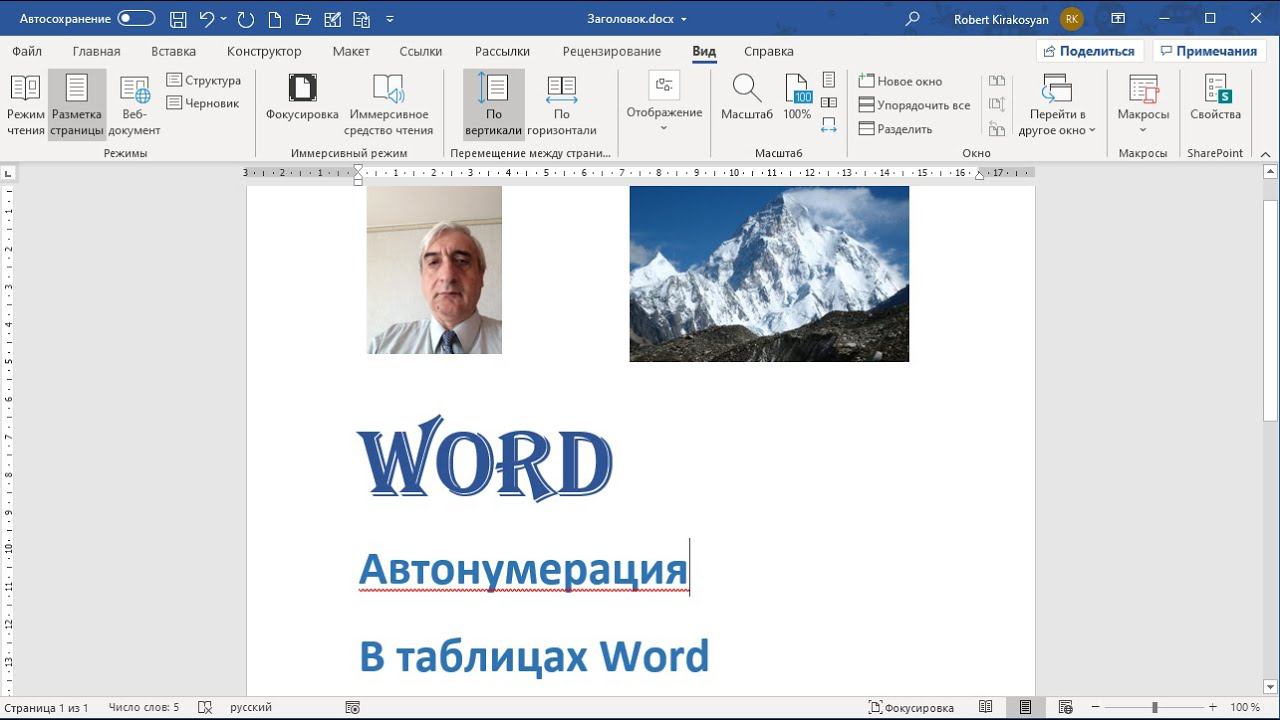Screen dimensions: 1280x720
Task: Toggle По горизонтали page movement
Action: coord(561,105)
